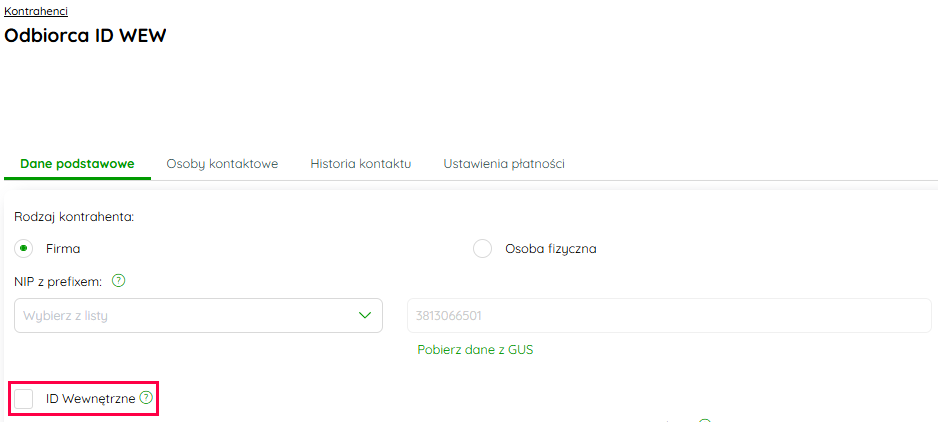Go to the Ustawienia płatności tab
The image size is (938, 422).
[504, 163]
